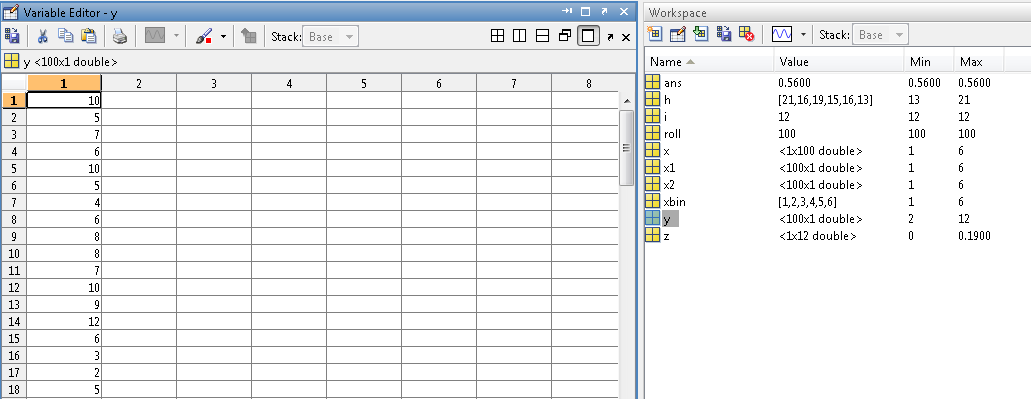Image resolution: width=1031 pixels, height=399 pixels.
Task: Open plot options dropdown in Workspace
Action: pos(803,34)
